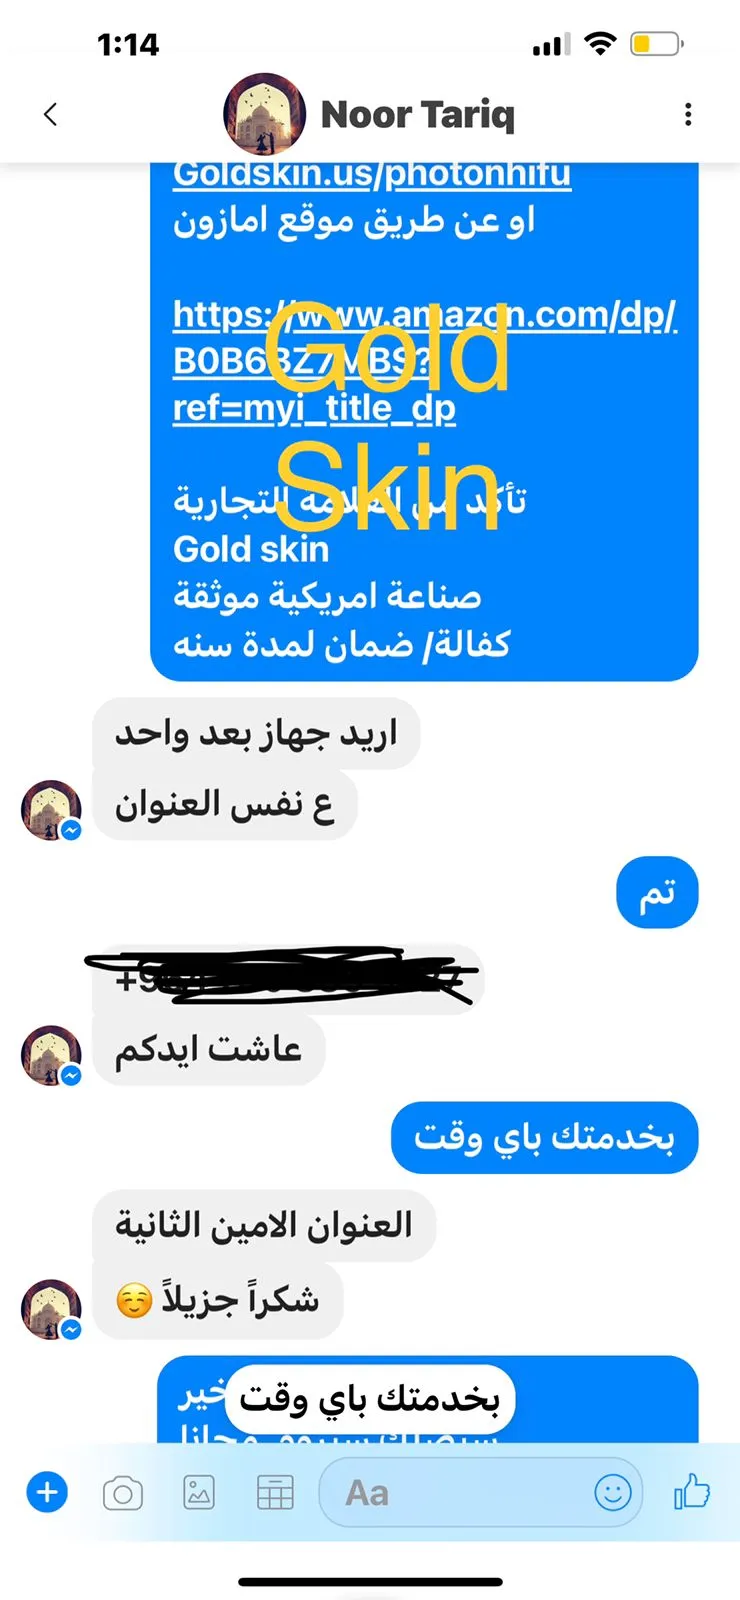Tap the blue تم message bubble

pyautogui.click(x=657, y=893)
